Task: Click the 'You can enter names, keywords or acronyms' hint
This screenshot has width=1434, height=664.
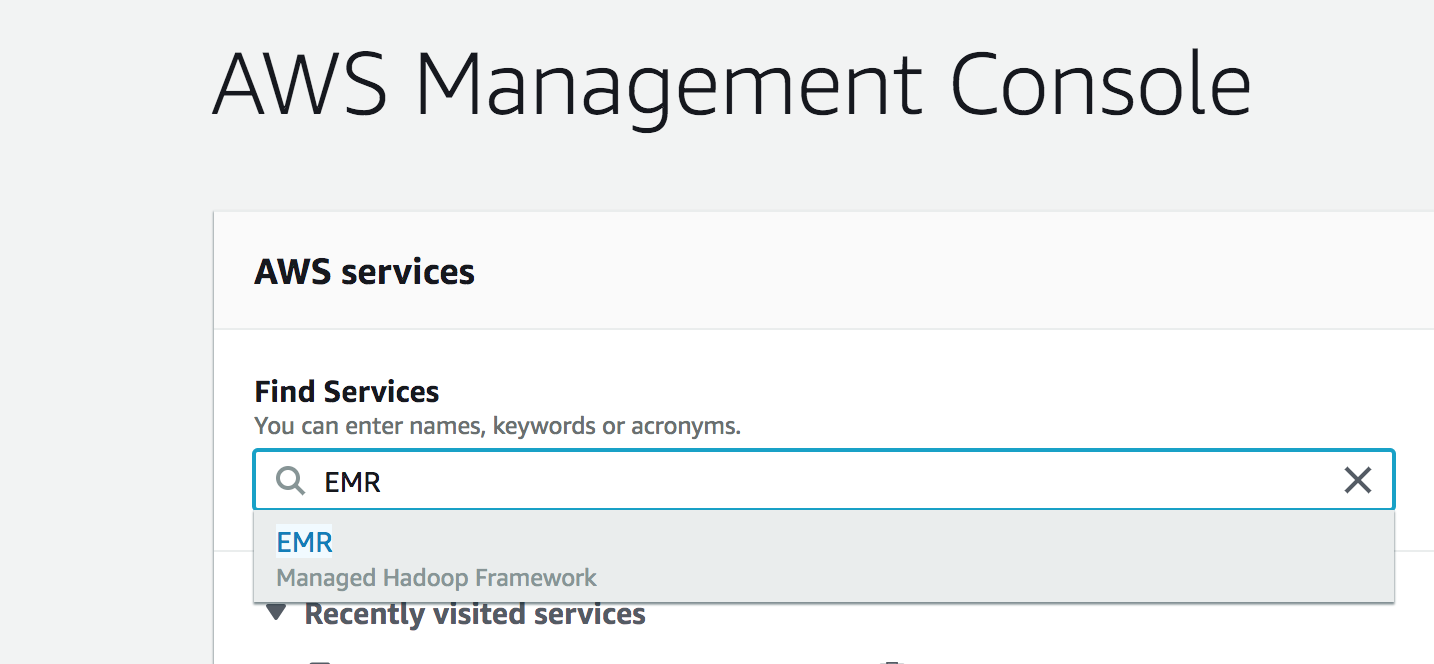Action: point(497,426)
